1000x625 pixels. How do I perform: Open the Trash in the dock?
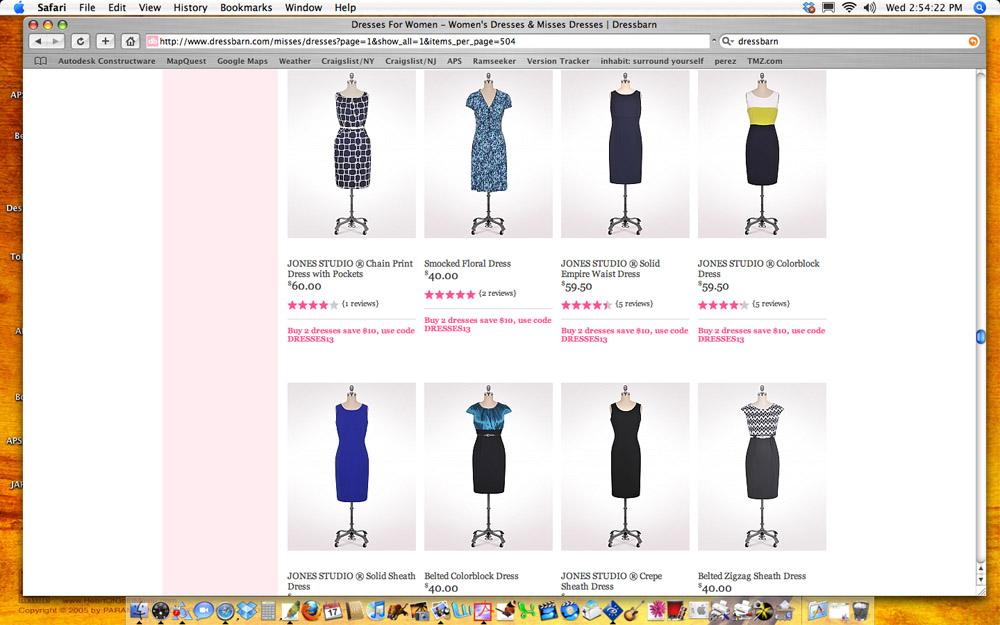[860, 610]
